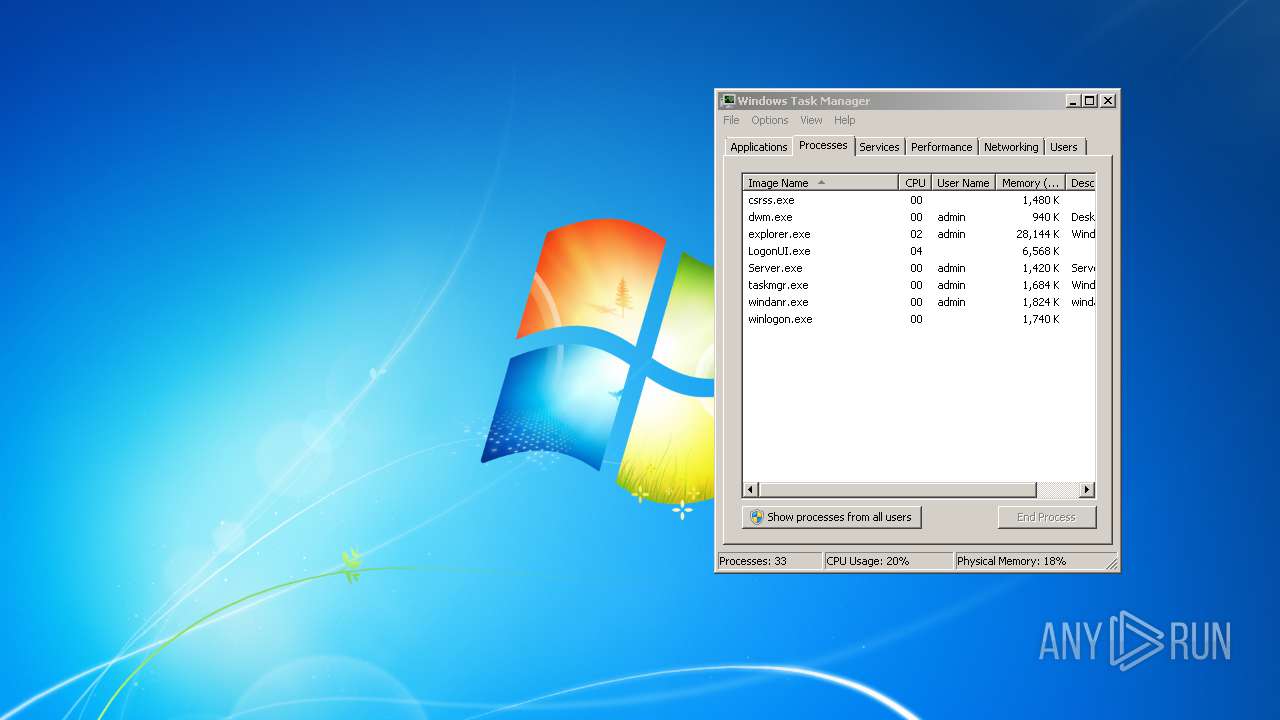Image resolution: width=1280 pixels, height=720 pixels.
Task: Click the Physical Memory: 18% status entry
Action: [1035, 561]
